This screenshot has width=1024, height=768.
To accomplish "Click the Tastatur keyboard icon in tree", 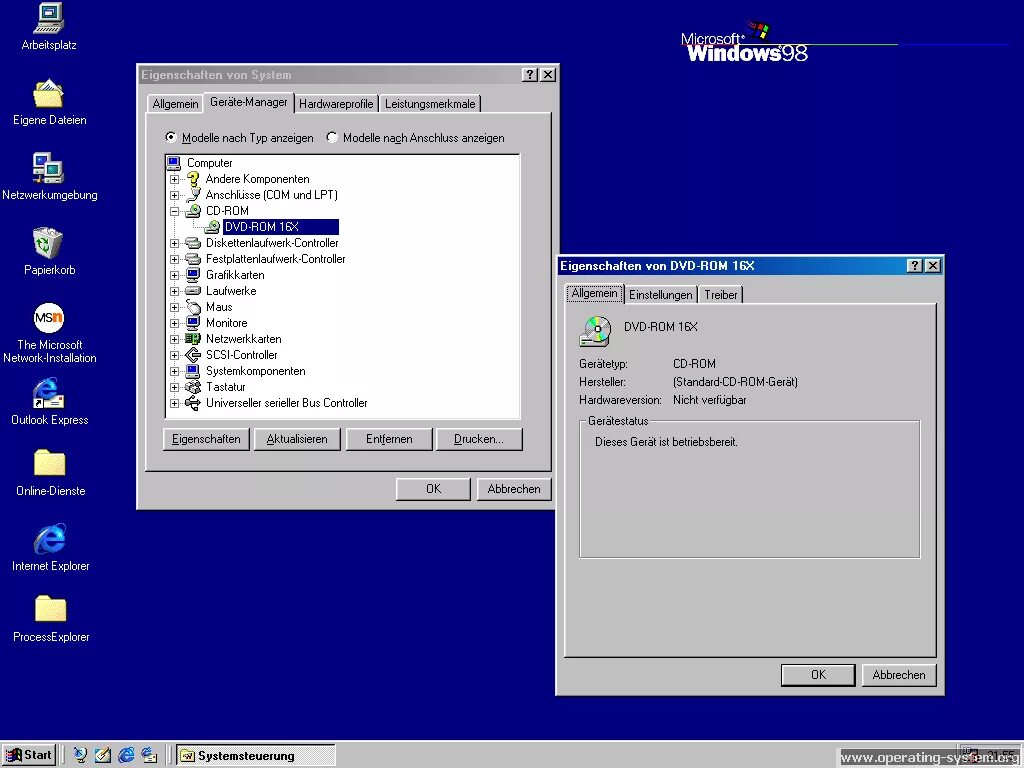I will click(x=193, y=387).
